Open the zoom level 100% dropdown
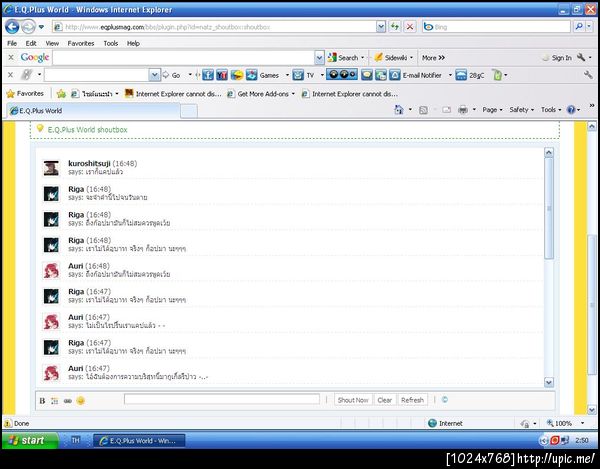Screen dimensions: 600x469 coord(582,423)
